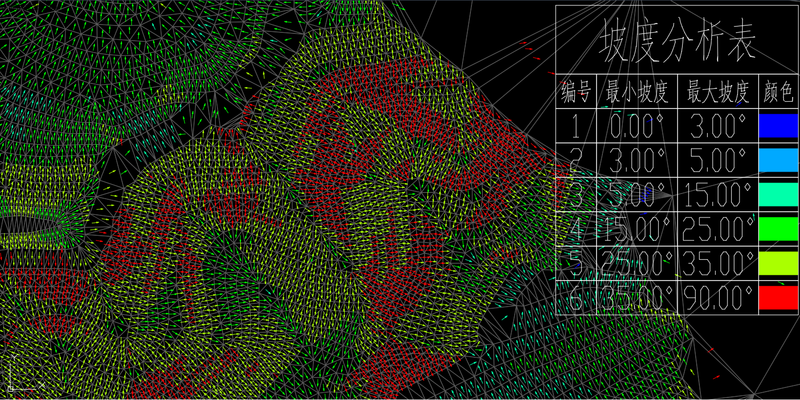The image size is (800, 400).
Task: Click the 35.00° maximum slope cell
Action: tap(718, 263)
